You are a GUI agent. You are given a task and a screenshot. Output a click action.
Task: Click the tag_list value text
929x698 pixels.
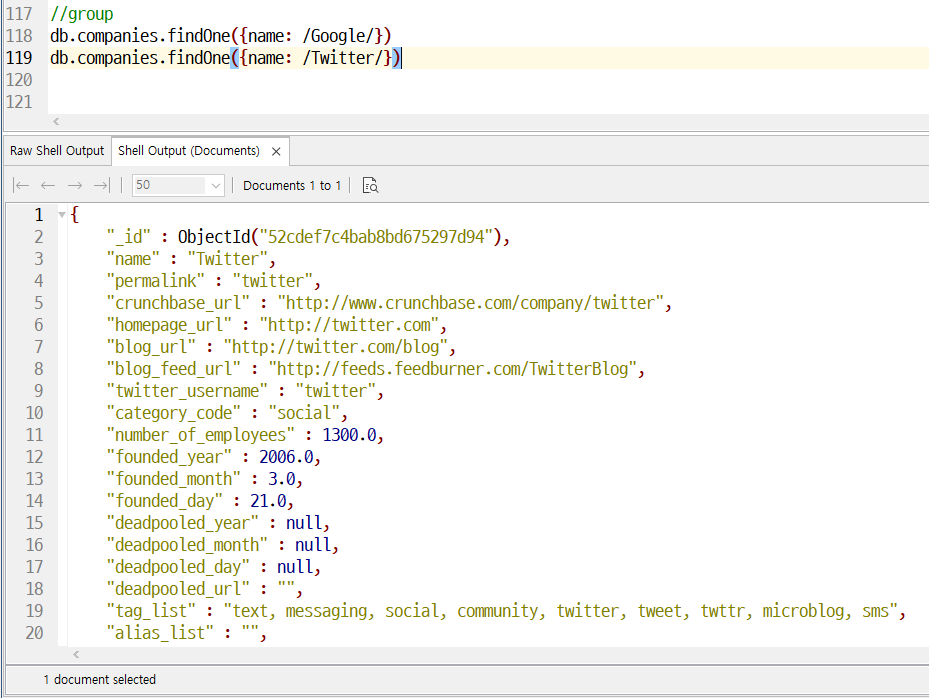560,611
